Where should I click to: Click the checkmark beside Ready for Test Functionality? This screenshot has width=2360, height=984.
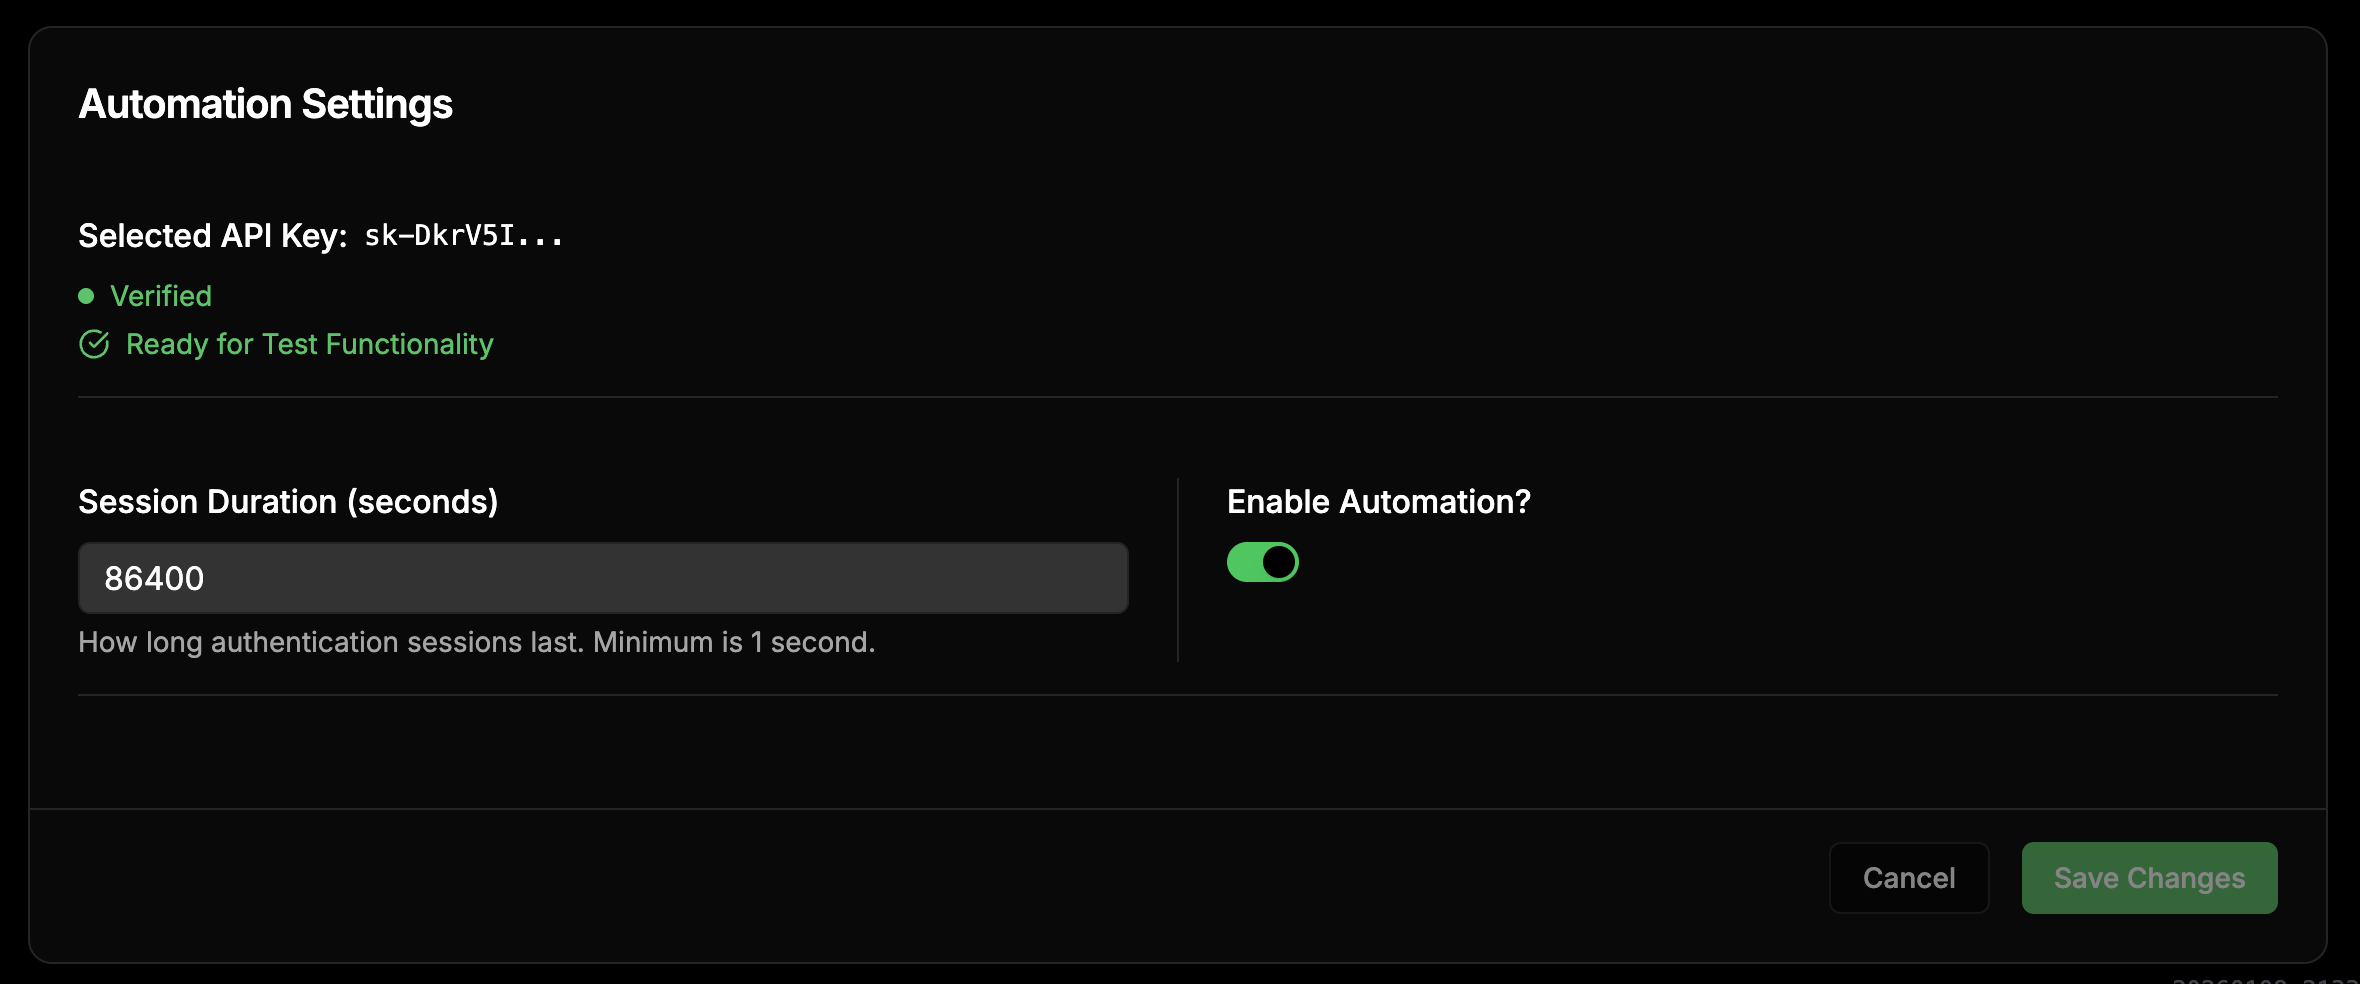93,344
